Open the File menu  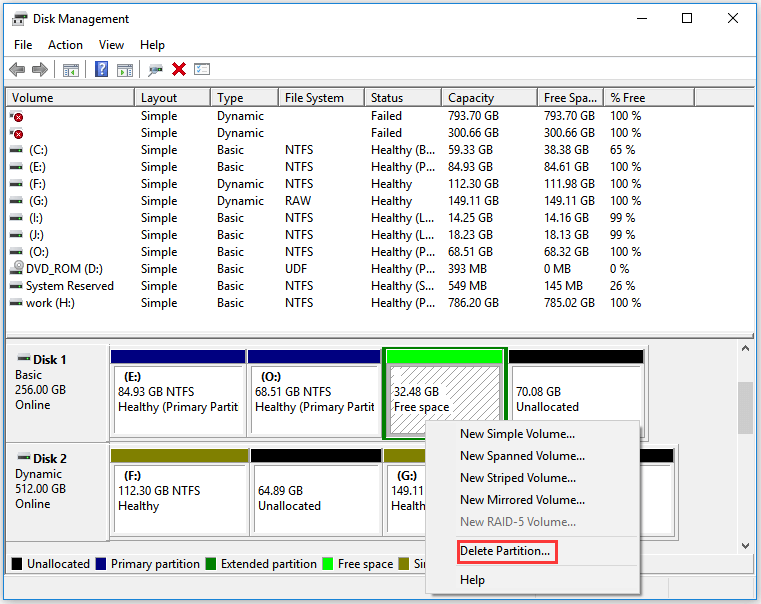click(x=23, y=45)
